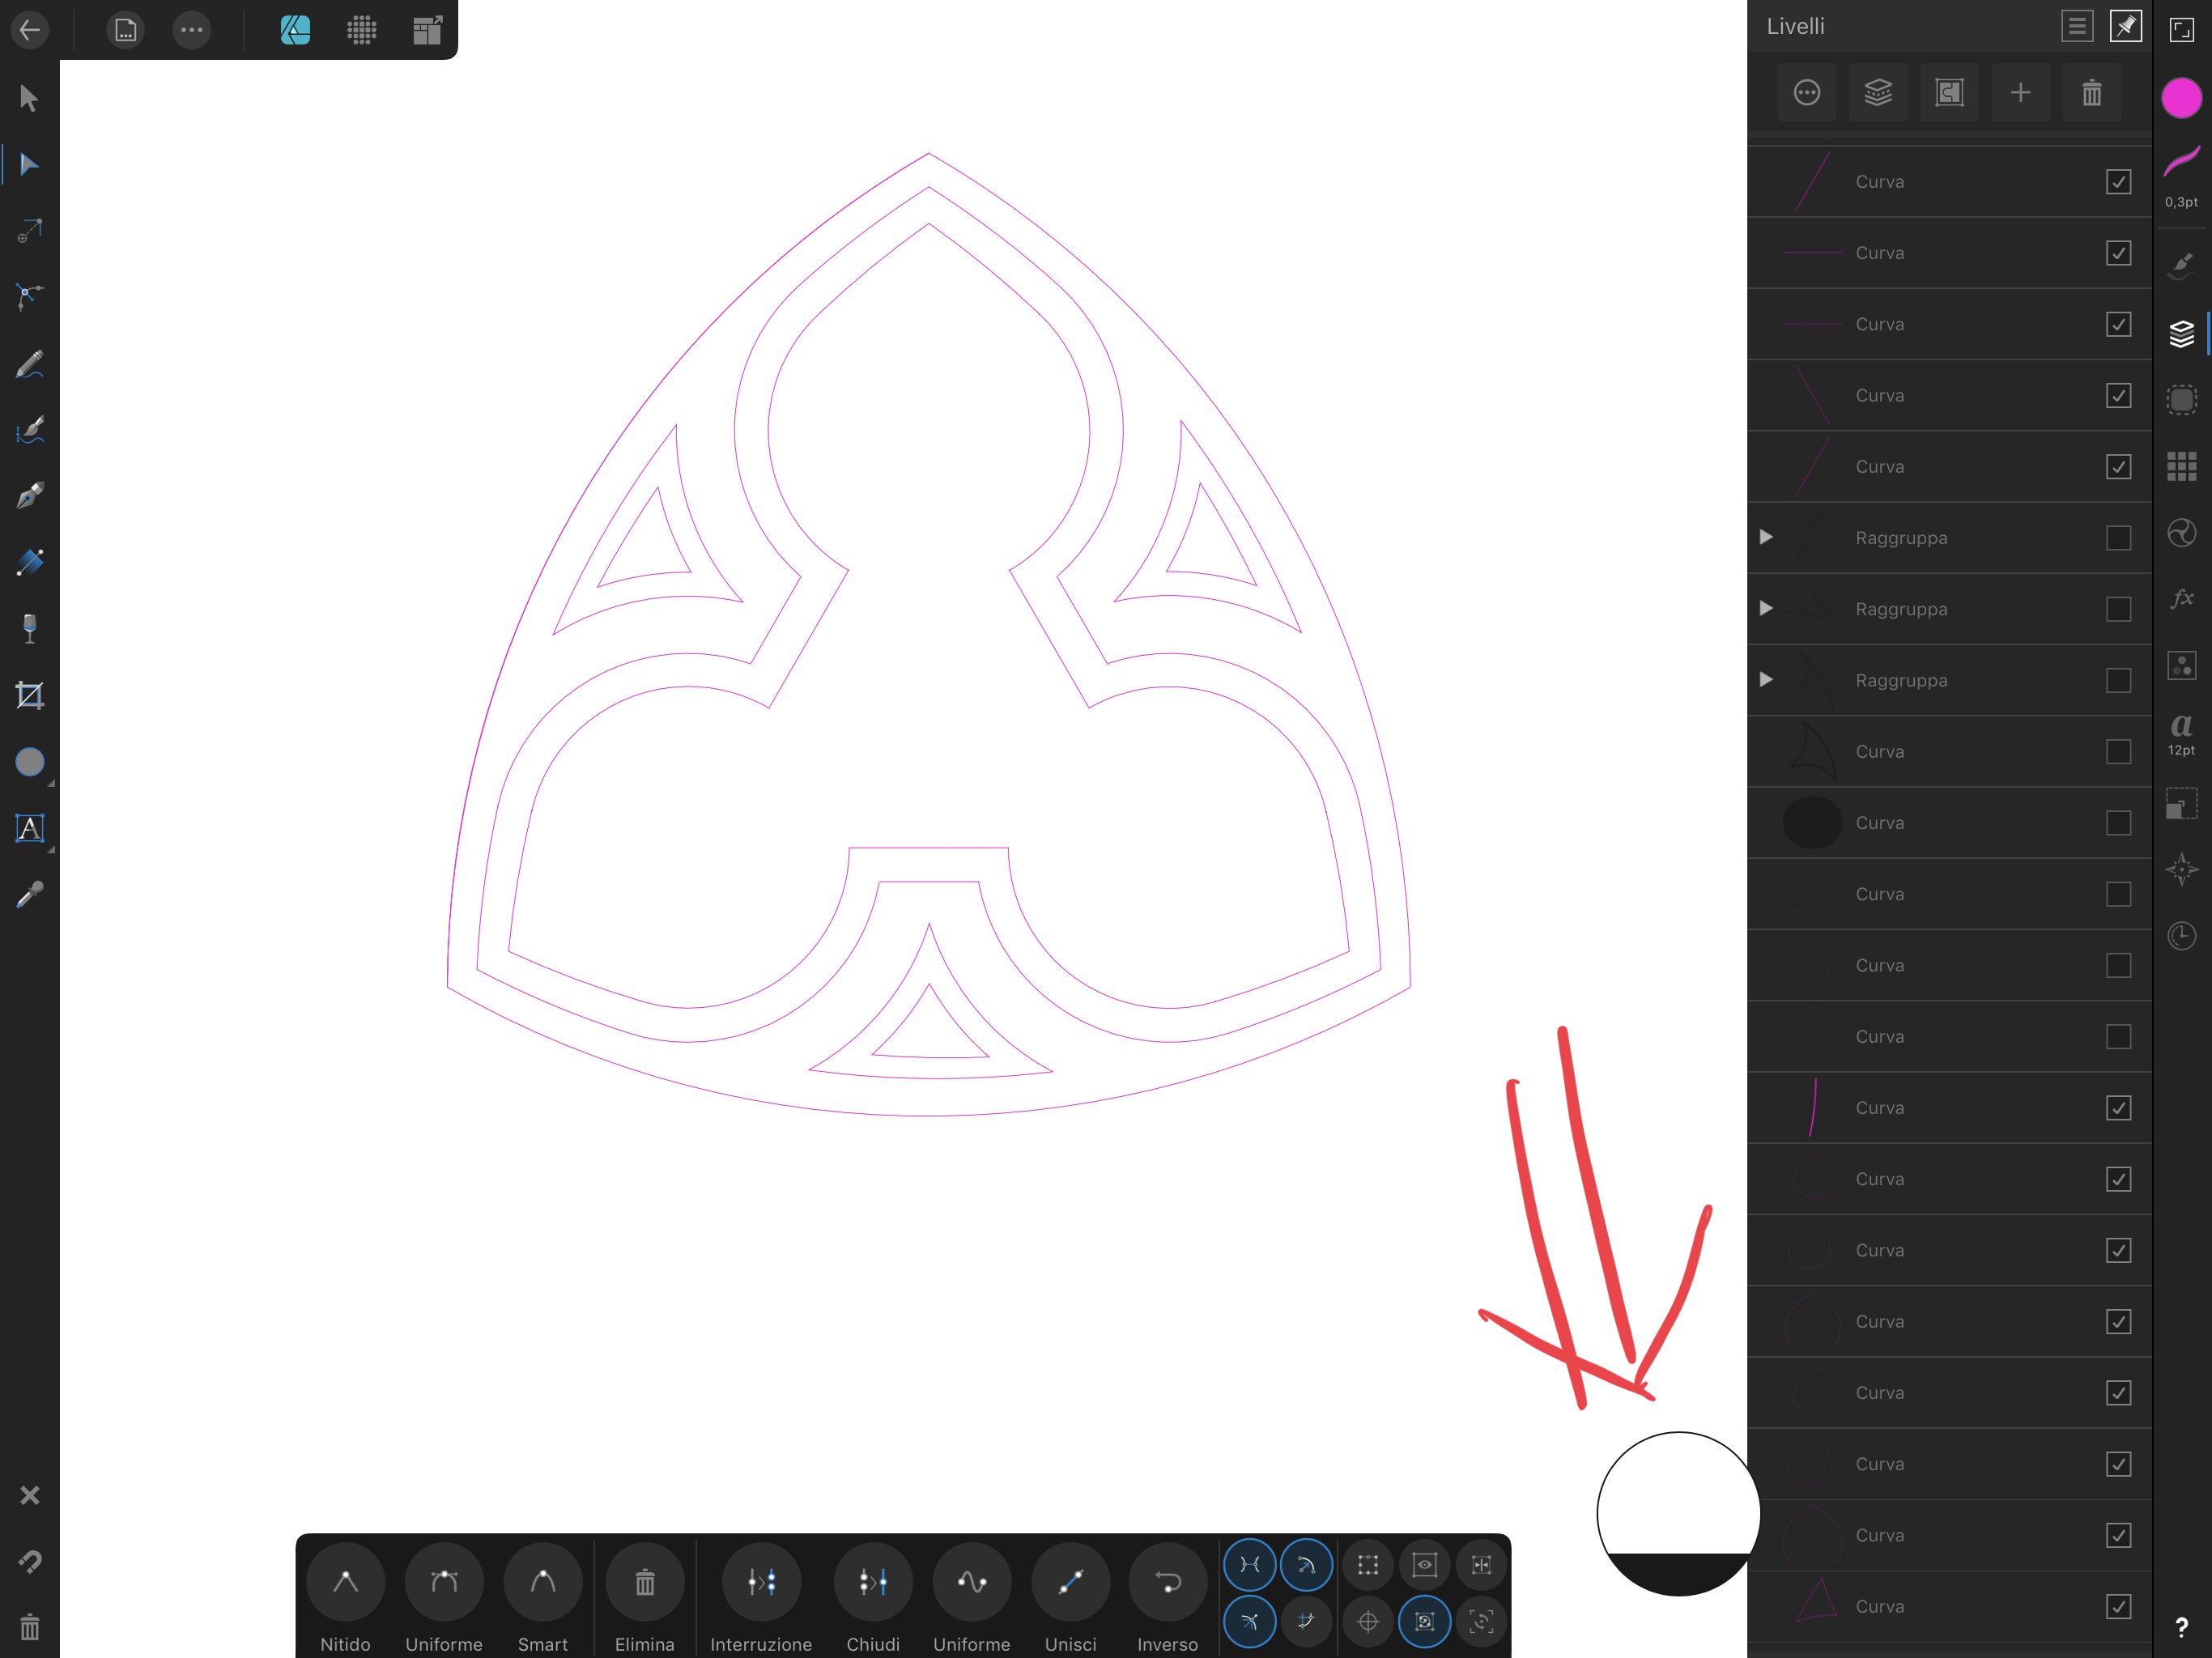This screenshot has width=2212, height=1658.
Task: Tap the mask layer button
Action: click(x=1949, y=93)
